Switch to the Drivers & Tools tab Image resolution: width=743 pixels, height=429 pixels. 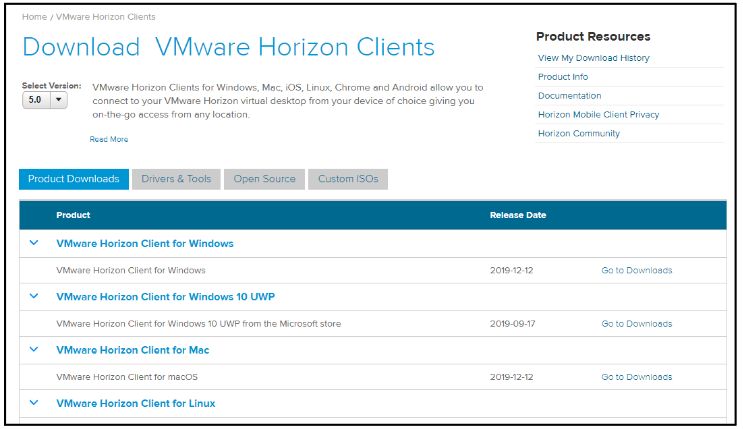coord(176,179)
